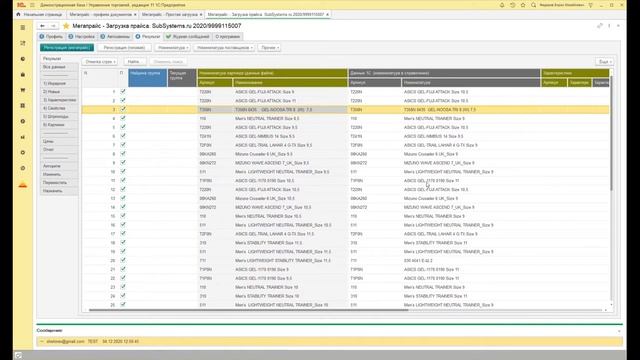
Task: Add this form to favorites with the yellow star
Action: click(x=66, y=26)
